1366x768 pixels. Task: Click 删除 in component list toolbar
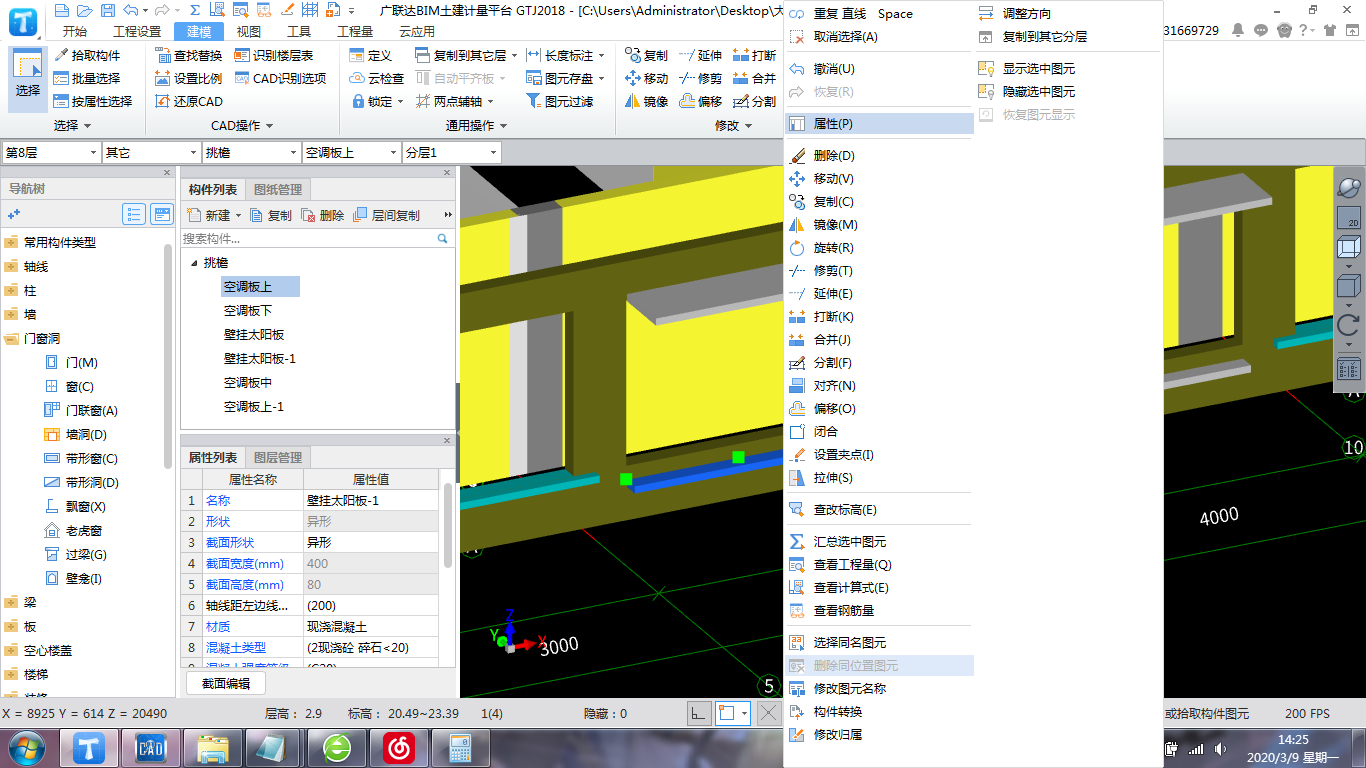(x=323, y=215)
